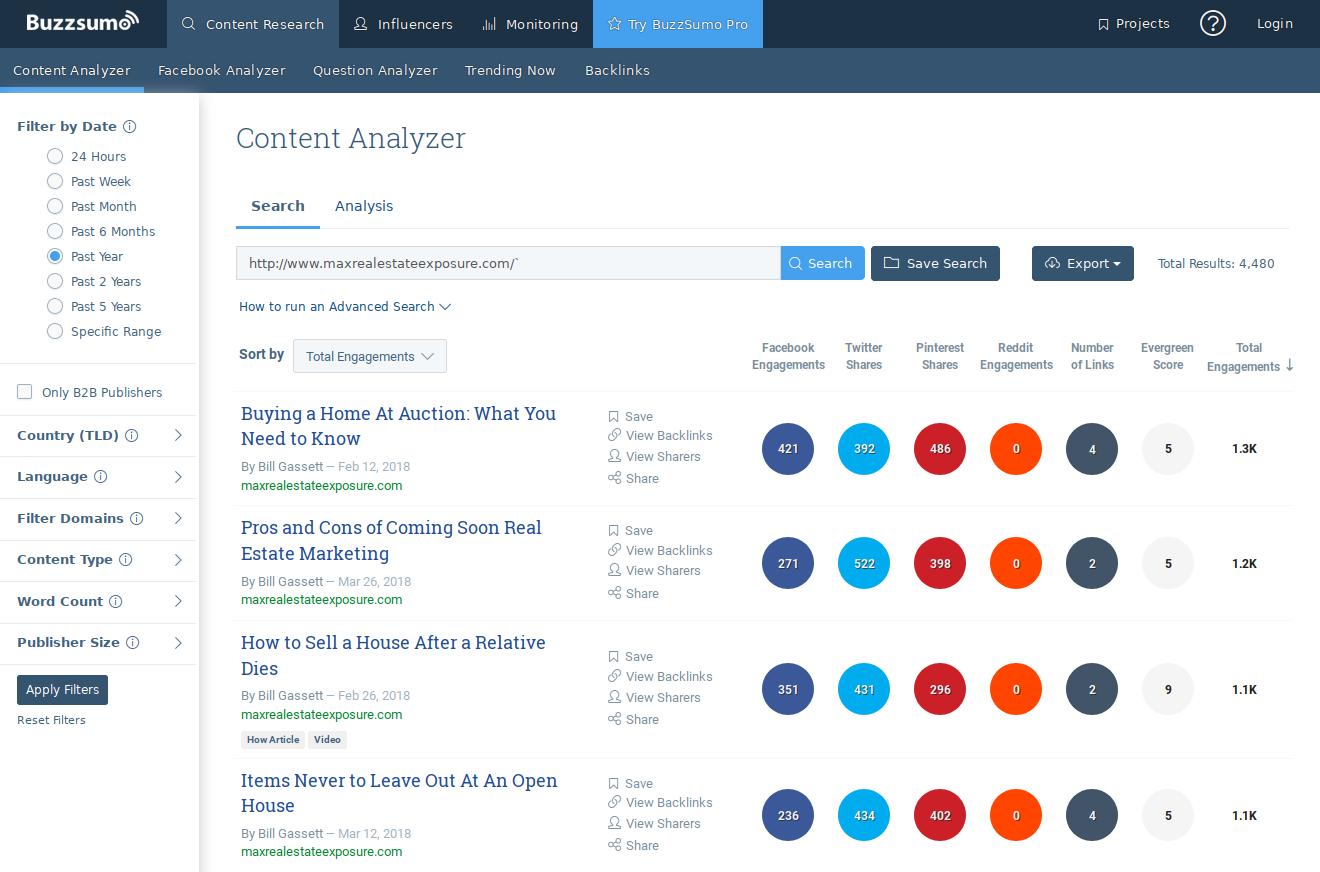Click the Country (TLD) info icon
This screenshot has height=872, width=1320.
coord(132,436)
